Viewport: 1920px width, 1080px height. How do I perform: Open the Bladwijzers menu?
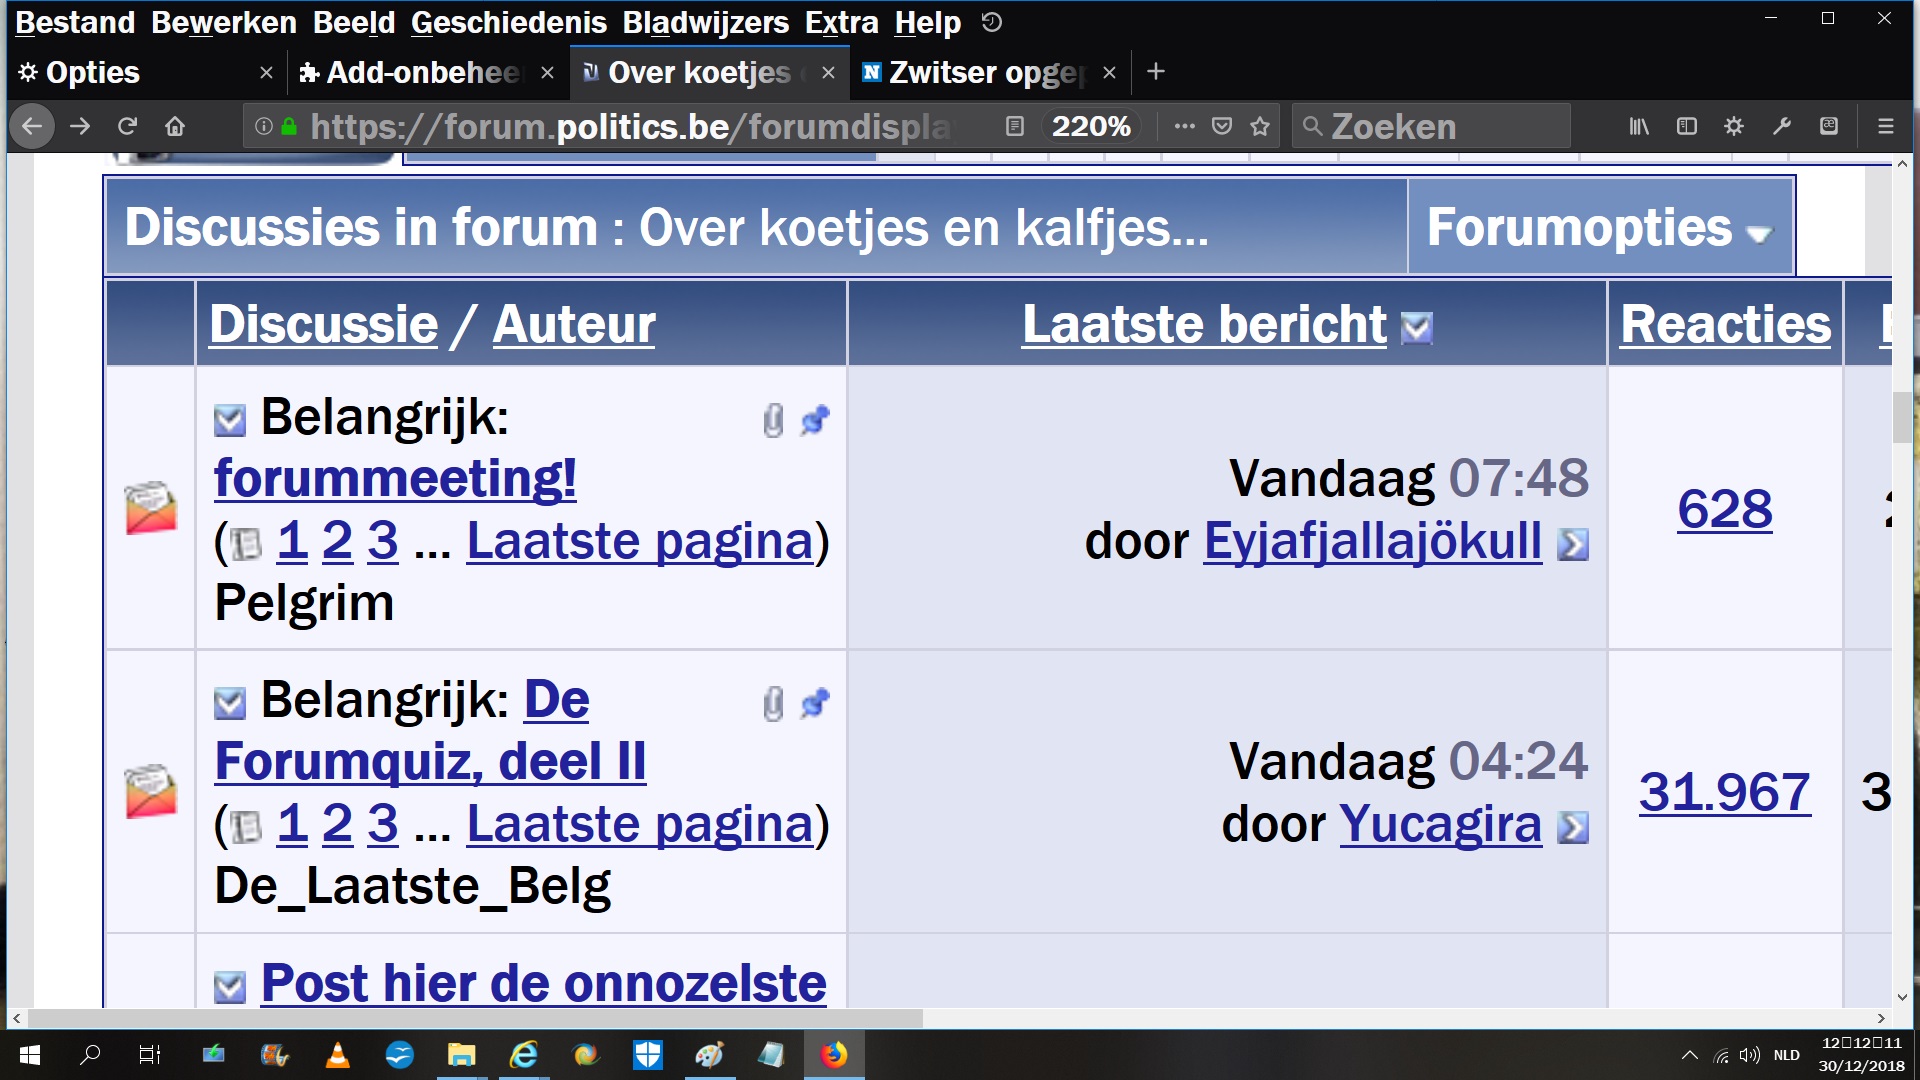point(705,22)
